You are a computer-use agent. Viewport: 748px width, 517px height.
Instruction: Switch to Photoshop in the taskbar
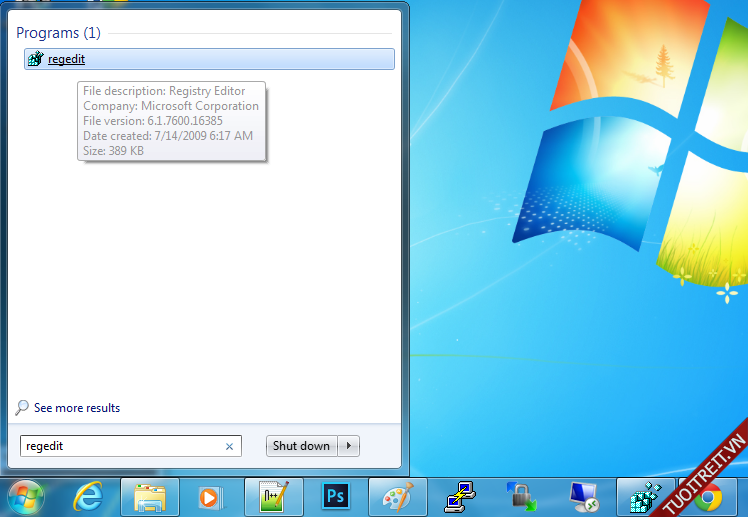point(335,496)
